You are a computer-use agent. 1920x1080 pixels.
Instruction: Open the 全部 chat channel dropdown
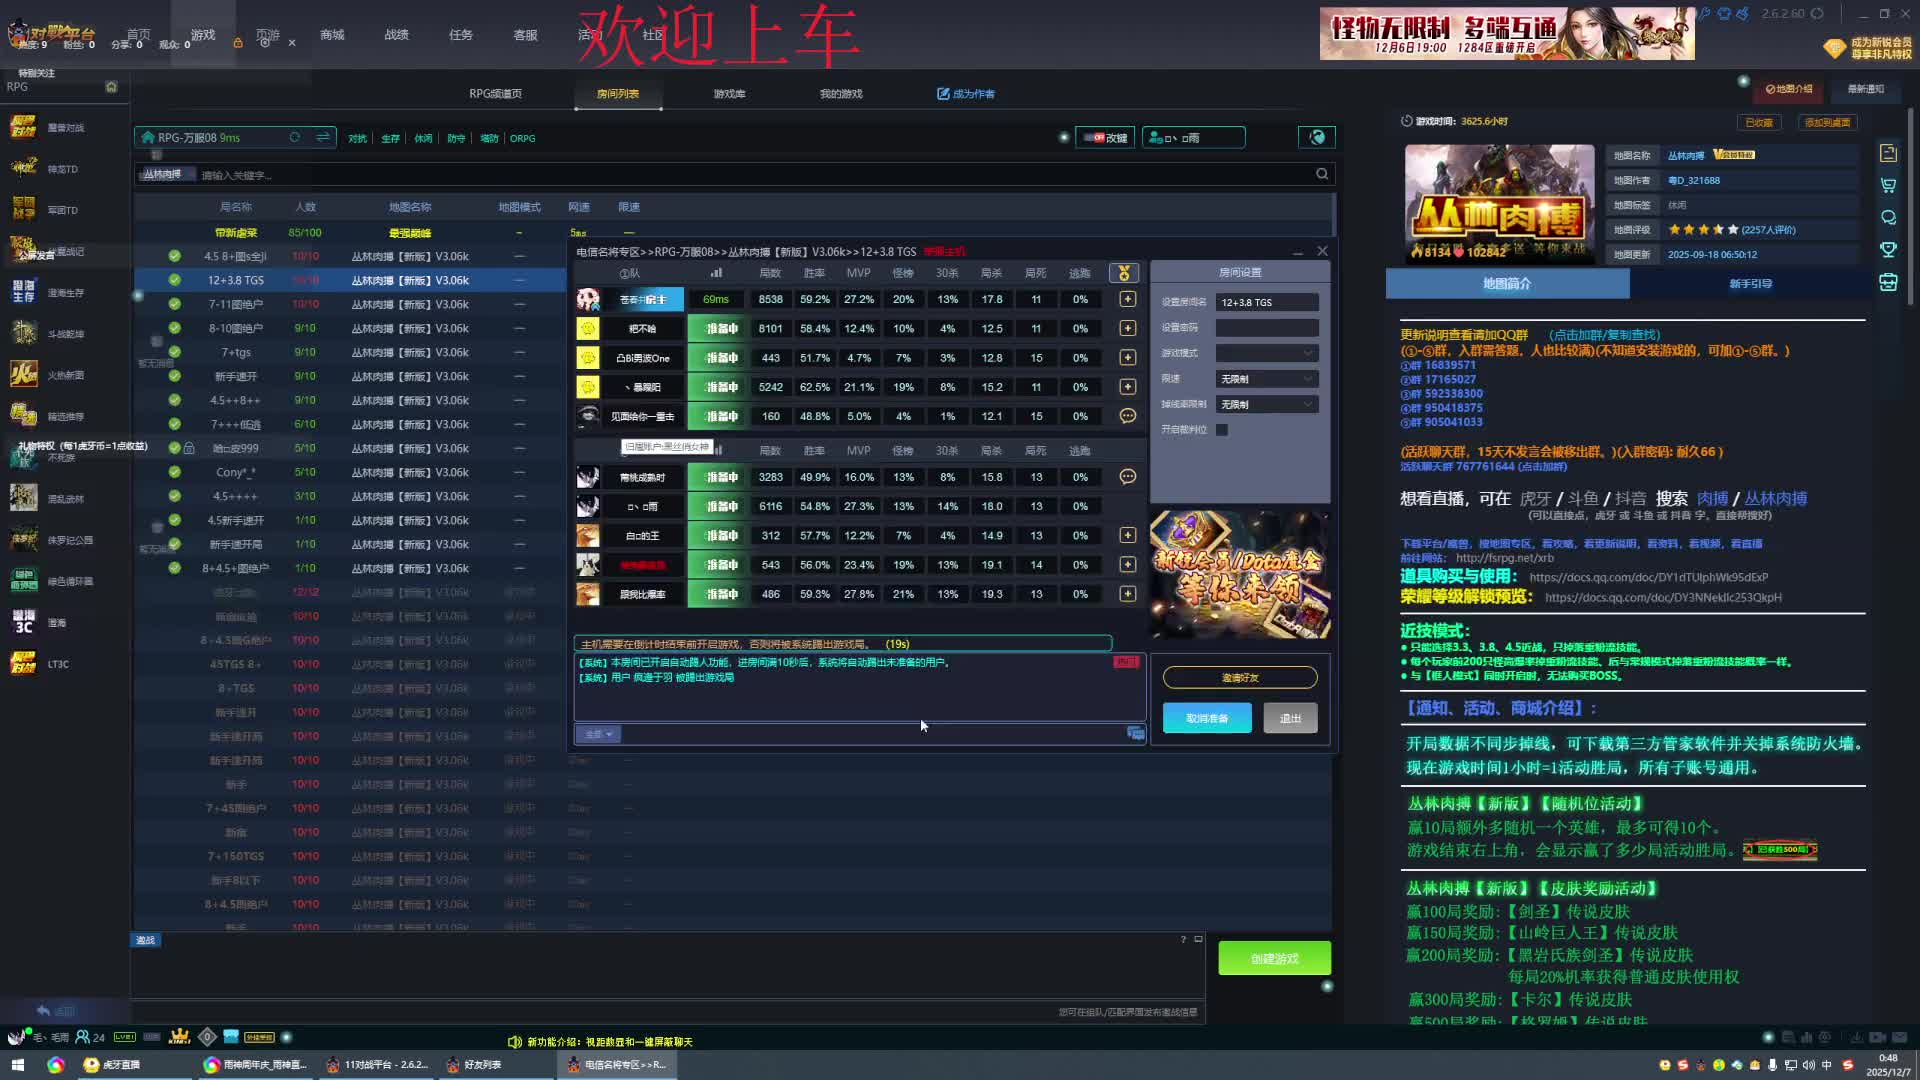click(598, 734)
